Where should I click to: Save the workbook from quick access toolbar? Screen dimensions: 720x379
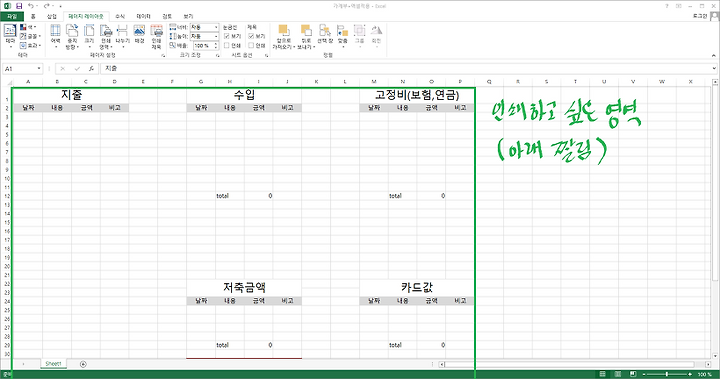point(19,6)
